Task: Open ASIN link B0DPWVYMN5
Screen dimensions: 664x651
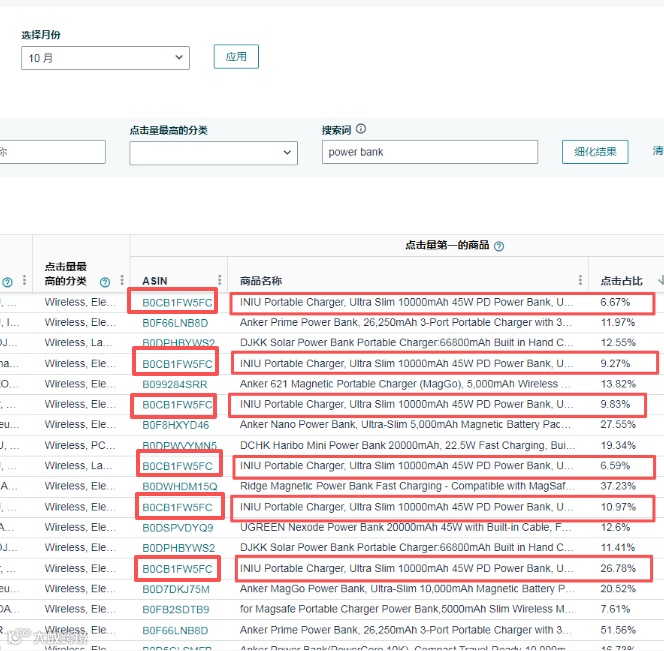Action: point(180,445)
